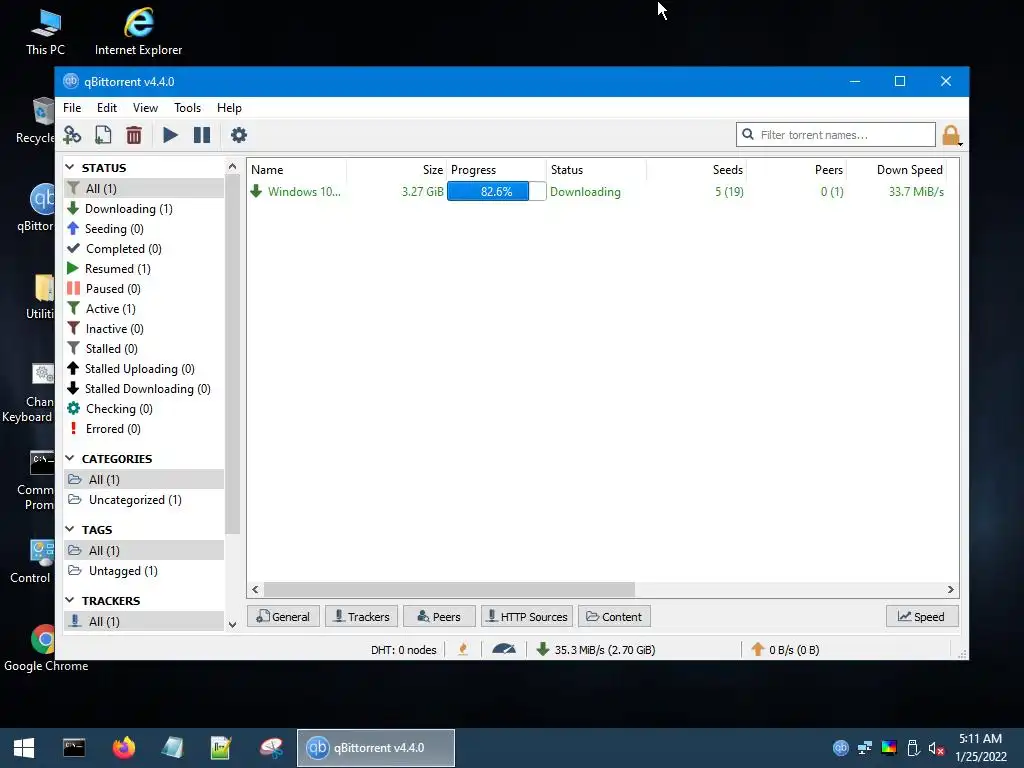Image resolution: width=1024 pixels, height=768 pixels.
Task: Select All (1) under TRACKERS
Action: pos(144,621)
